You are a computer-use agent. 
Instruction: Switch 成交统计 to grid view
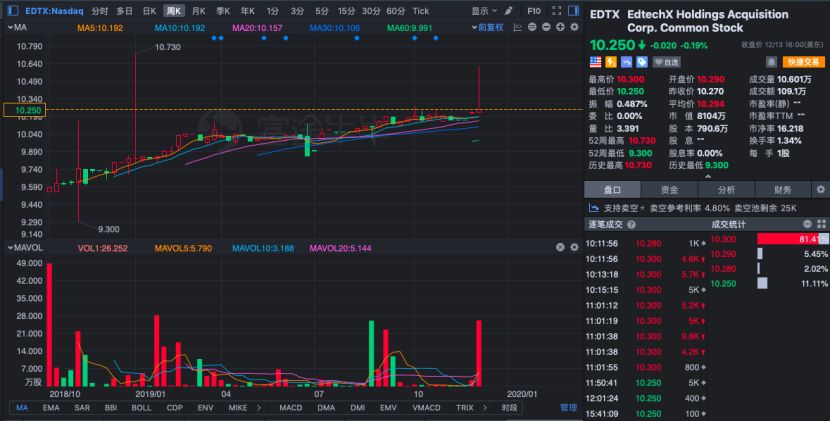pyautogui.click(x=822, y=224)
